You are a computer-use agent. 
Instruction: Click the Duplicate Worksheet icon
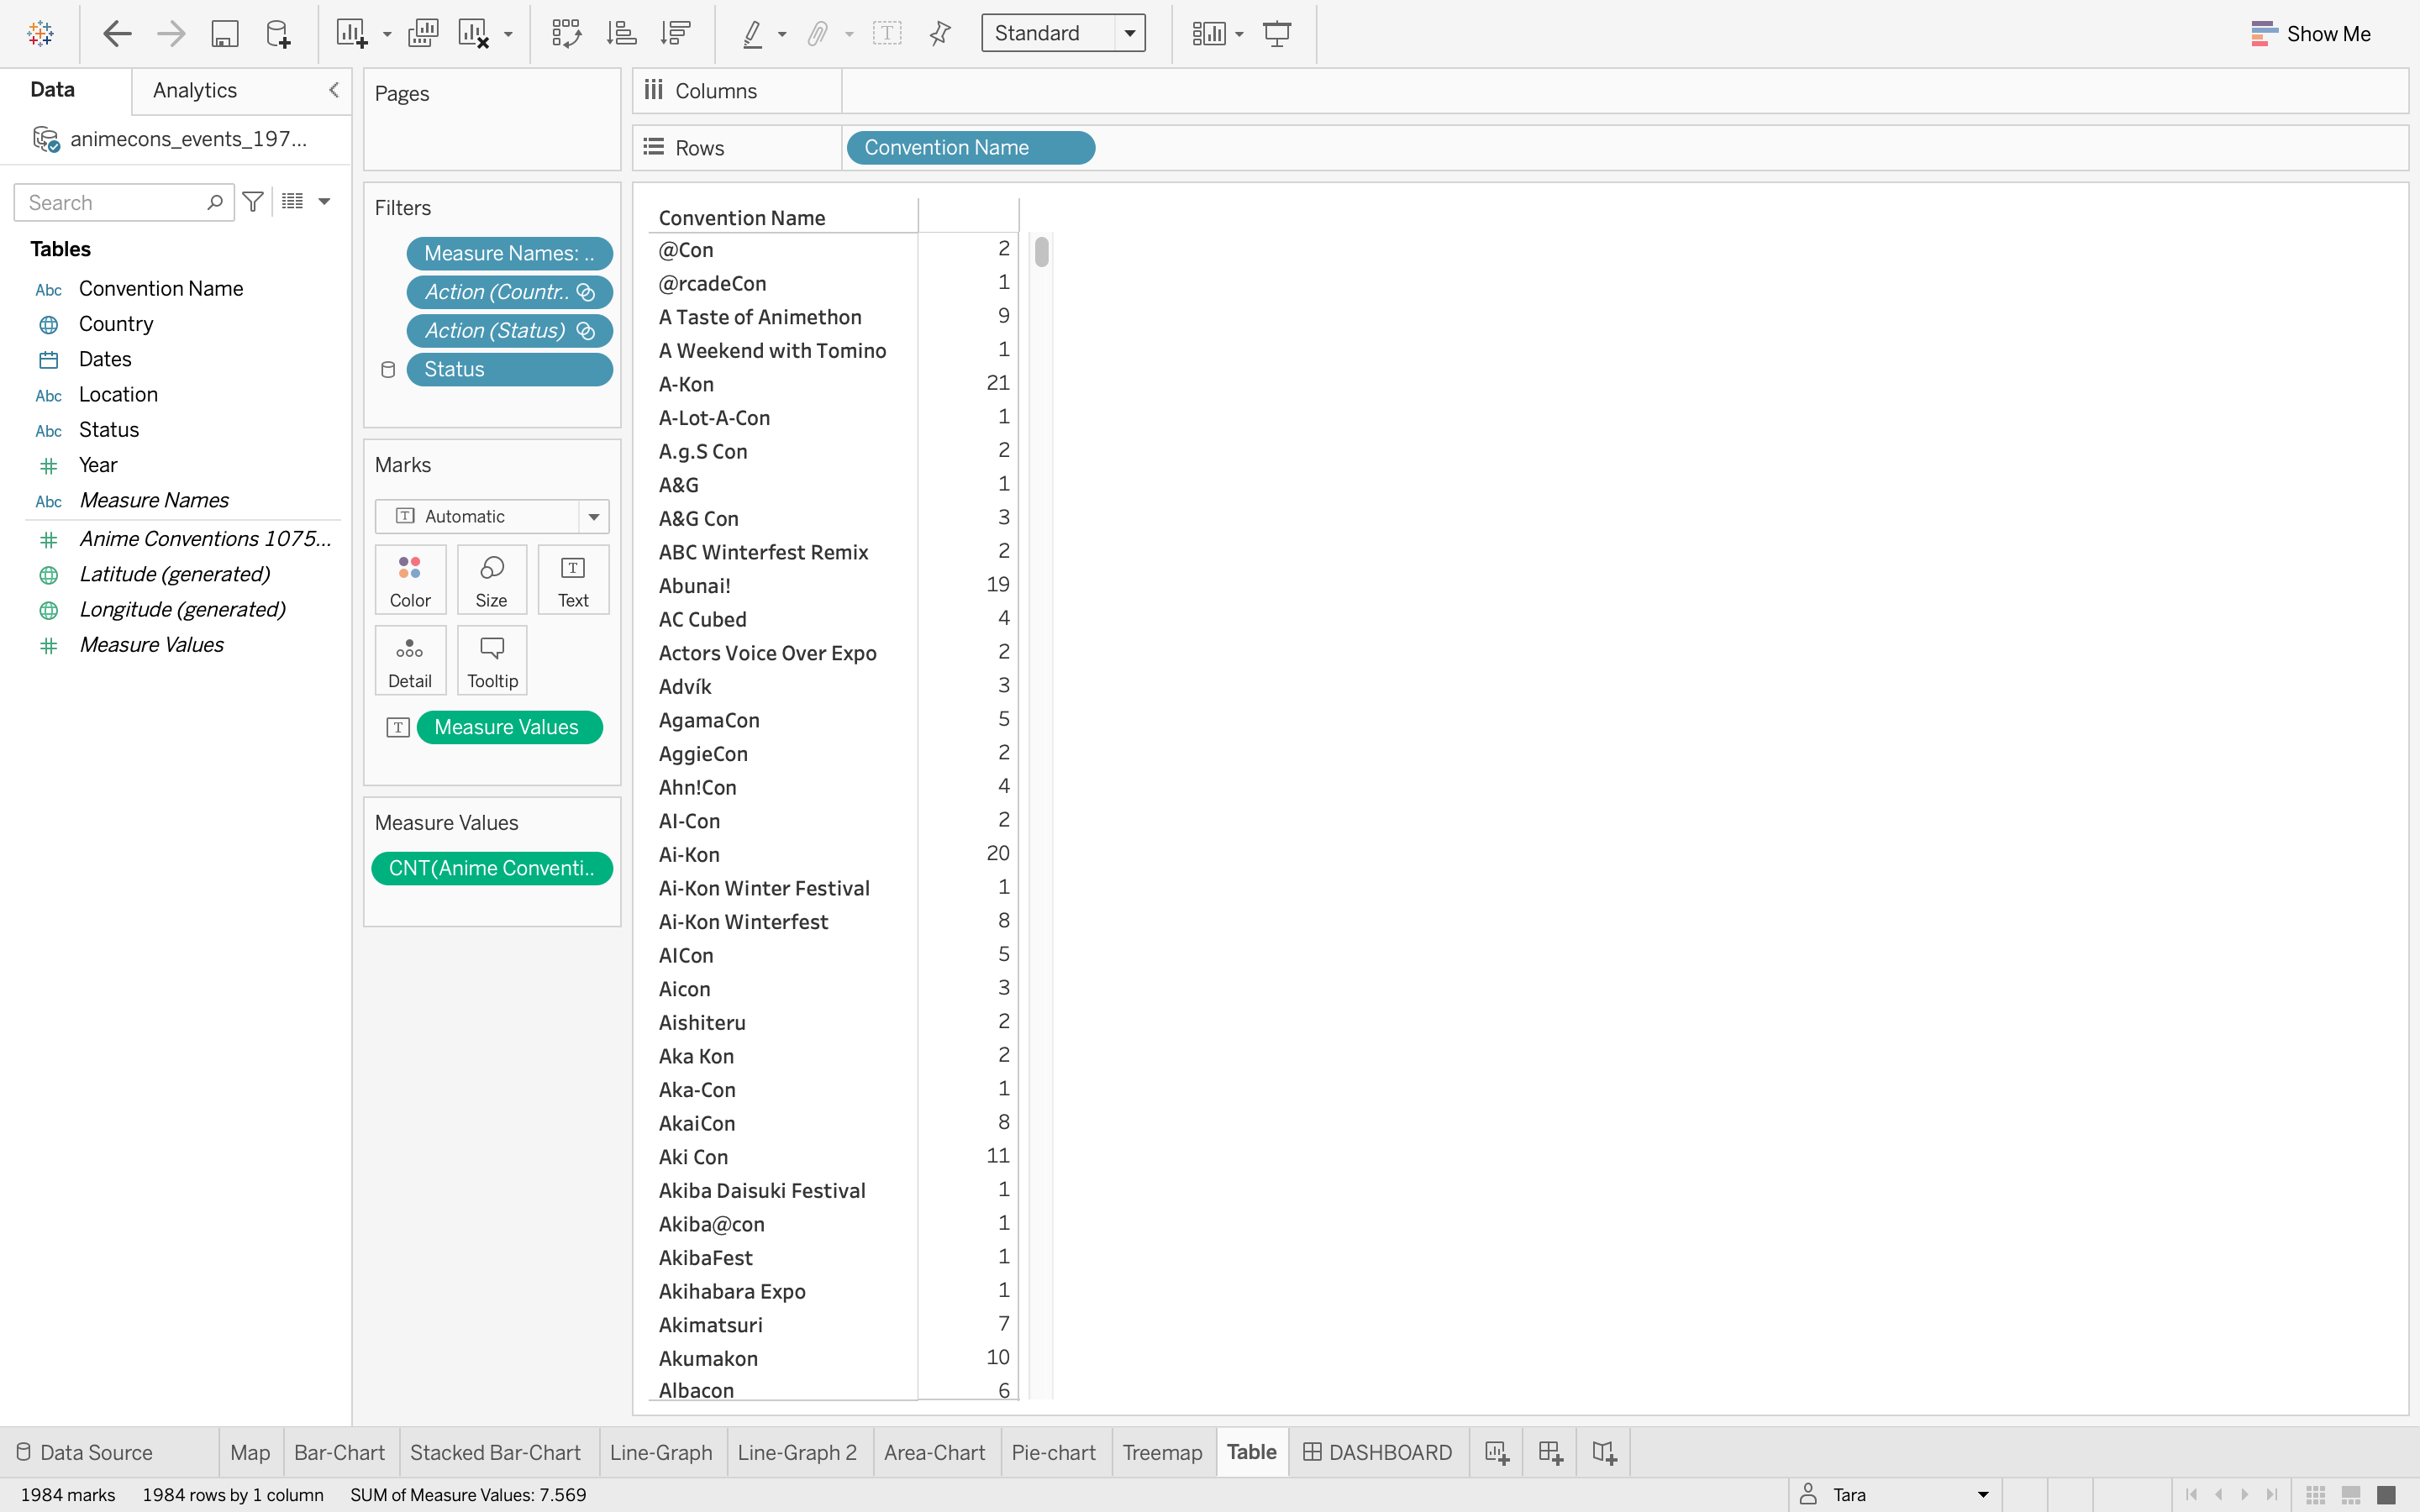tap(423, 33)
